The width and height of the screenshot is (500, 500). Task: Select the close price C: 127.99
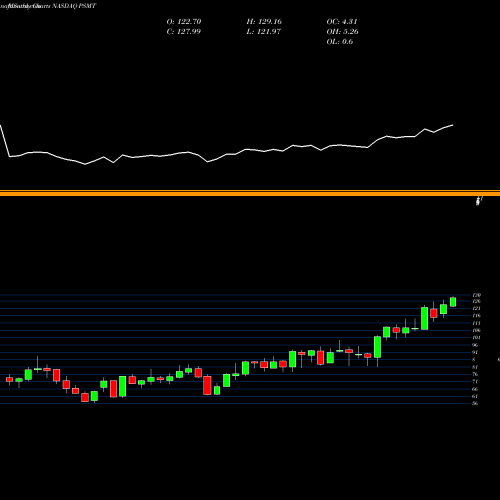(x=184, y=31)
